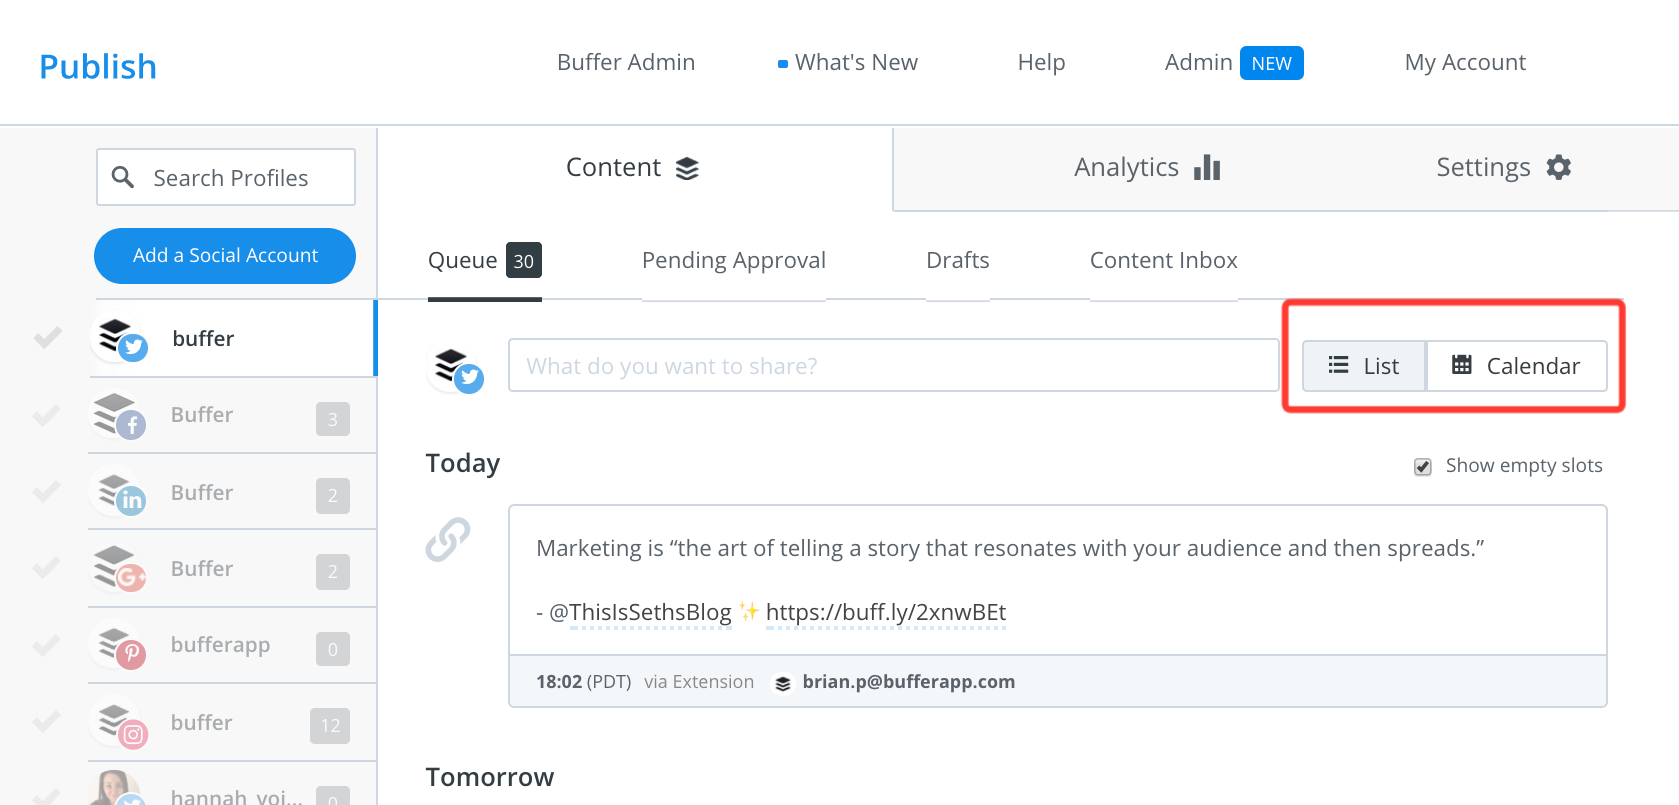Click the Google+ profile avatar icon
This screenshot has width=1679, height=805.
[119, 568]
